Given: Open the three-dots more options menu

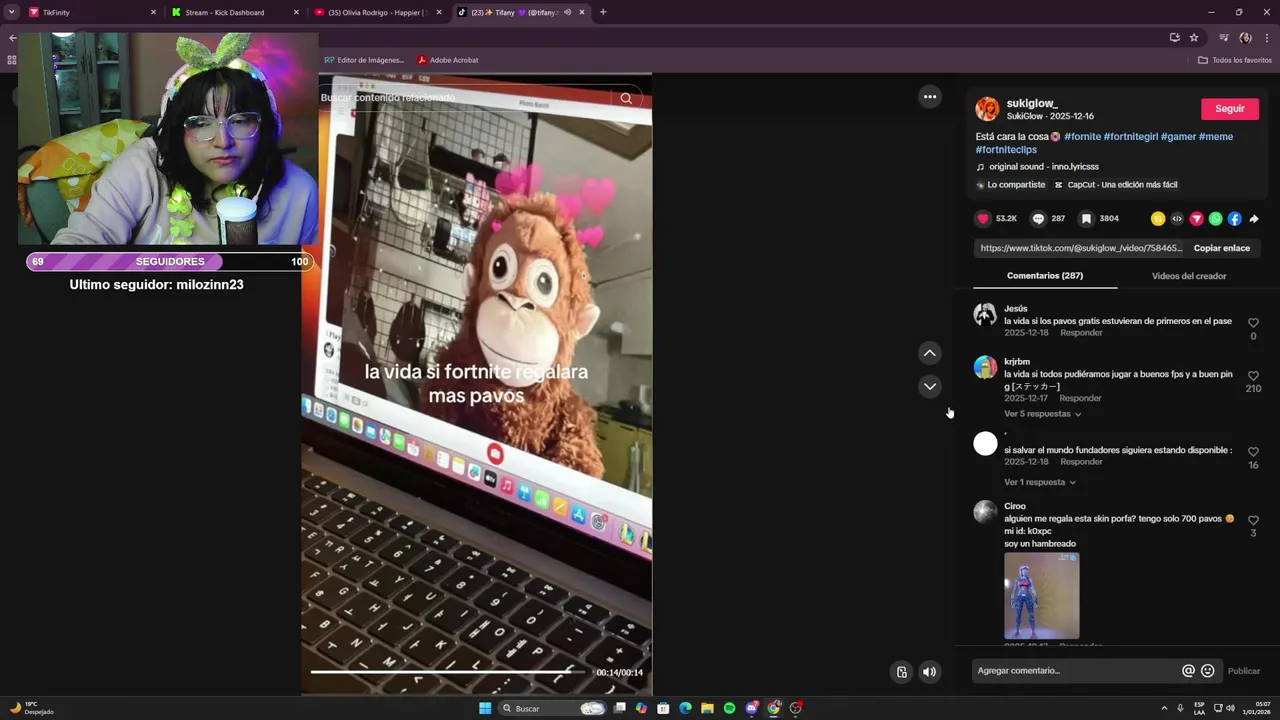Looking at the screenshot, I should (930, 97).
